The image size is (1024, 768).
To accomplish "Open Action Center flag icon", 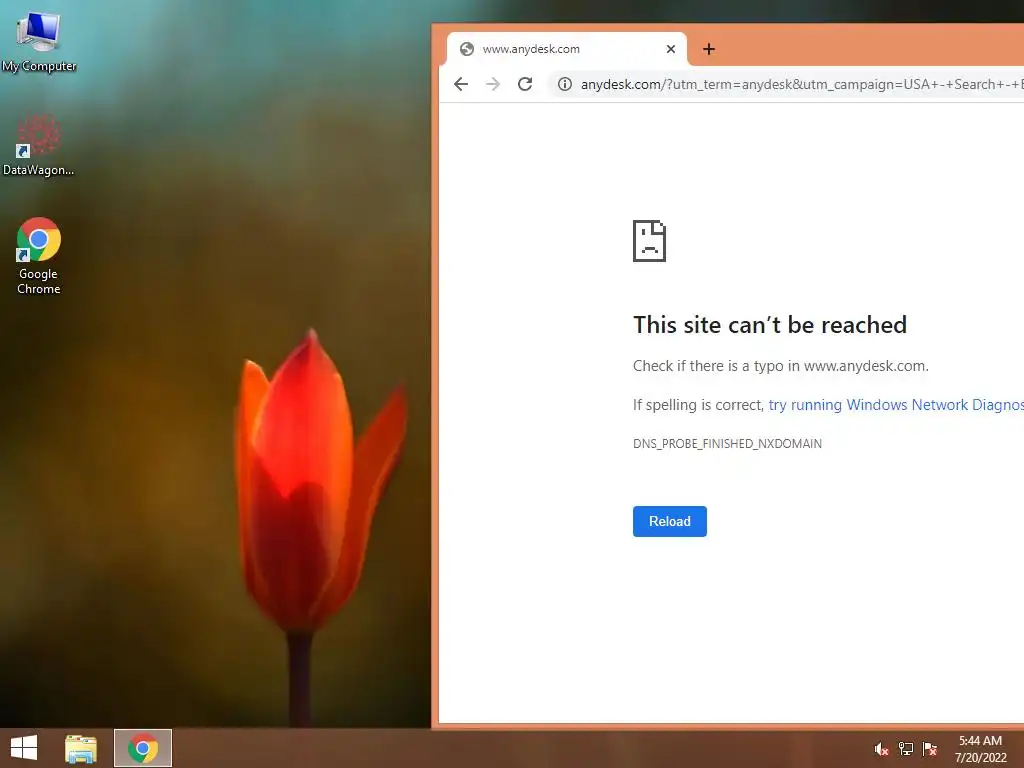I will click(x=929, y=749).
